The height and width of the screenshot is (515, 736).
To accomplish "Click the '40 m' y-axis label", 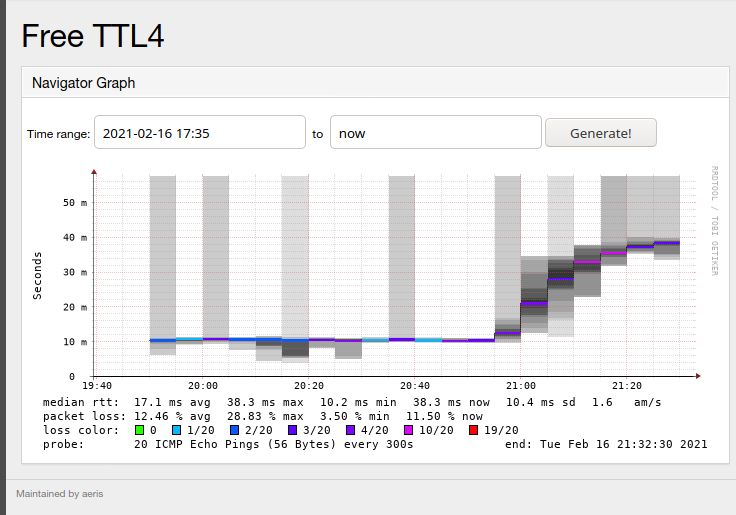I will (75, 238).
